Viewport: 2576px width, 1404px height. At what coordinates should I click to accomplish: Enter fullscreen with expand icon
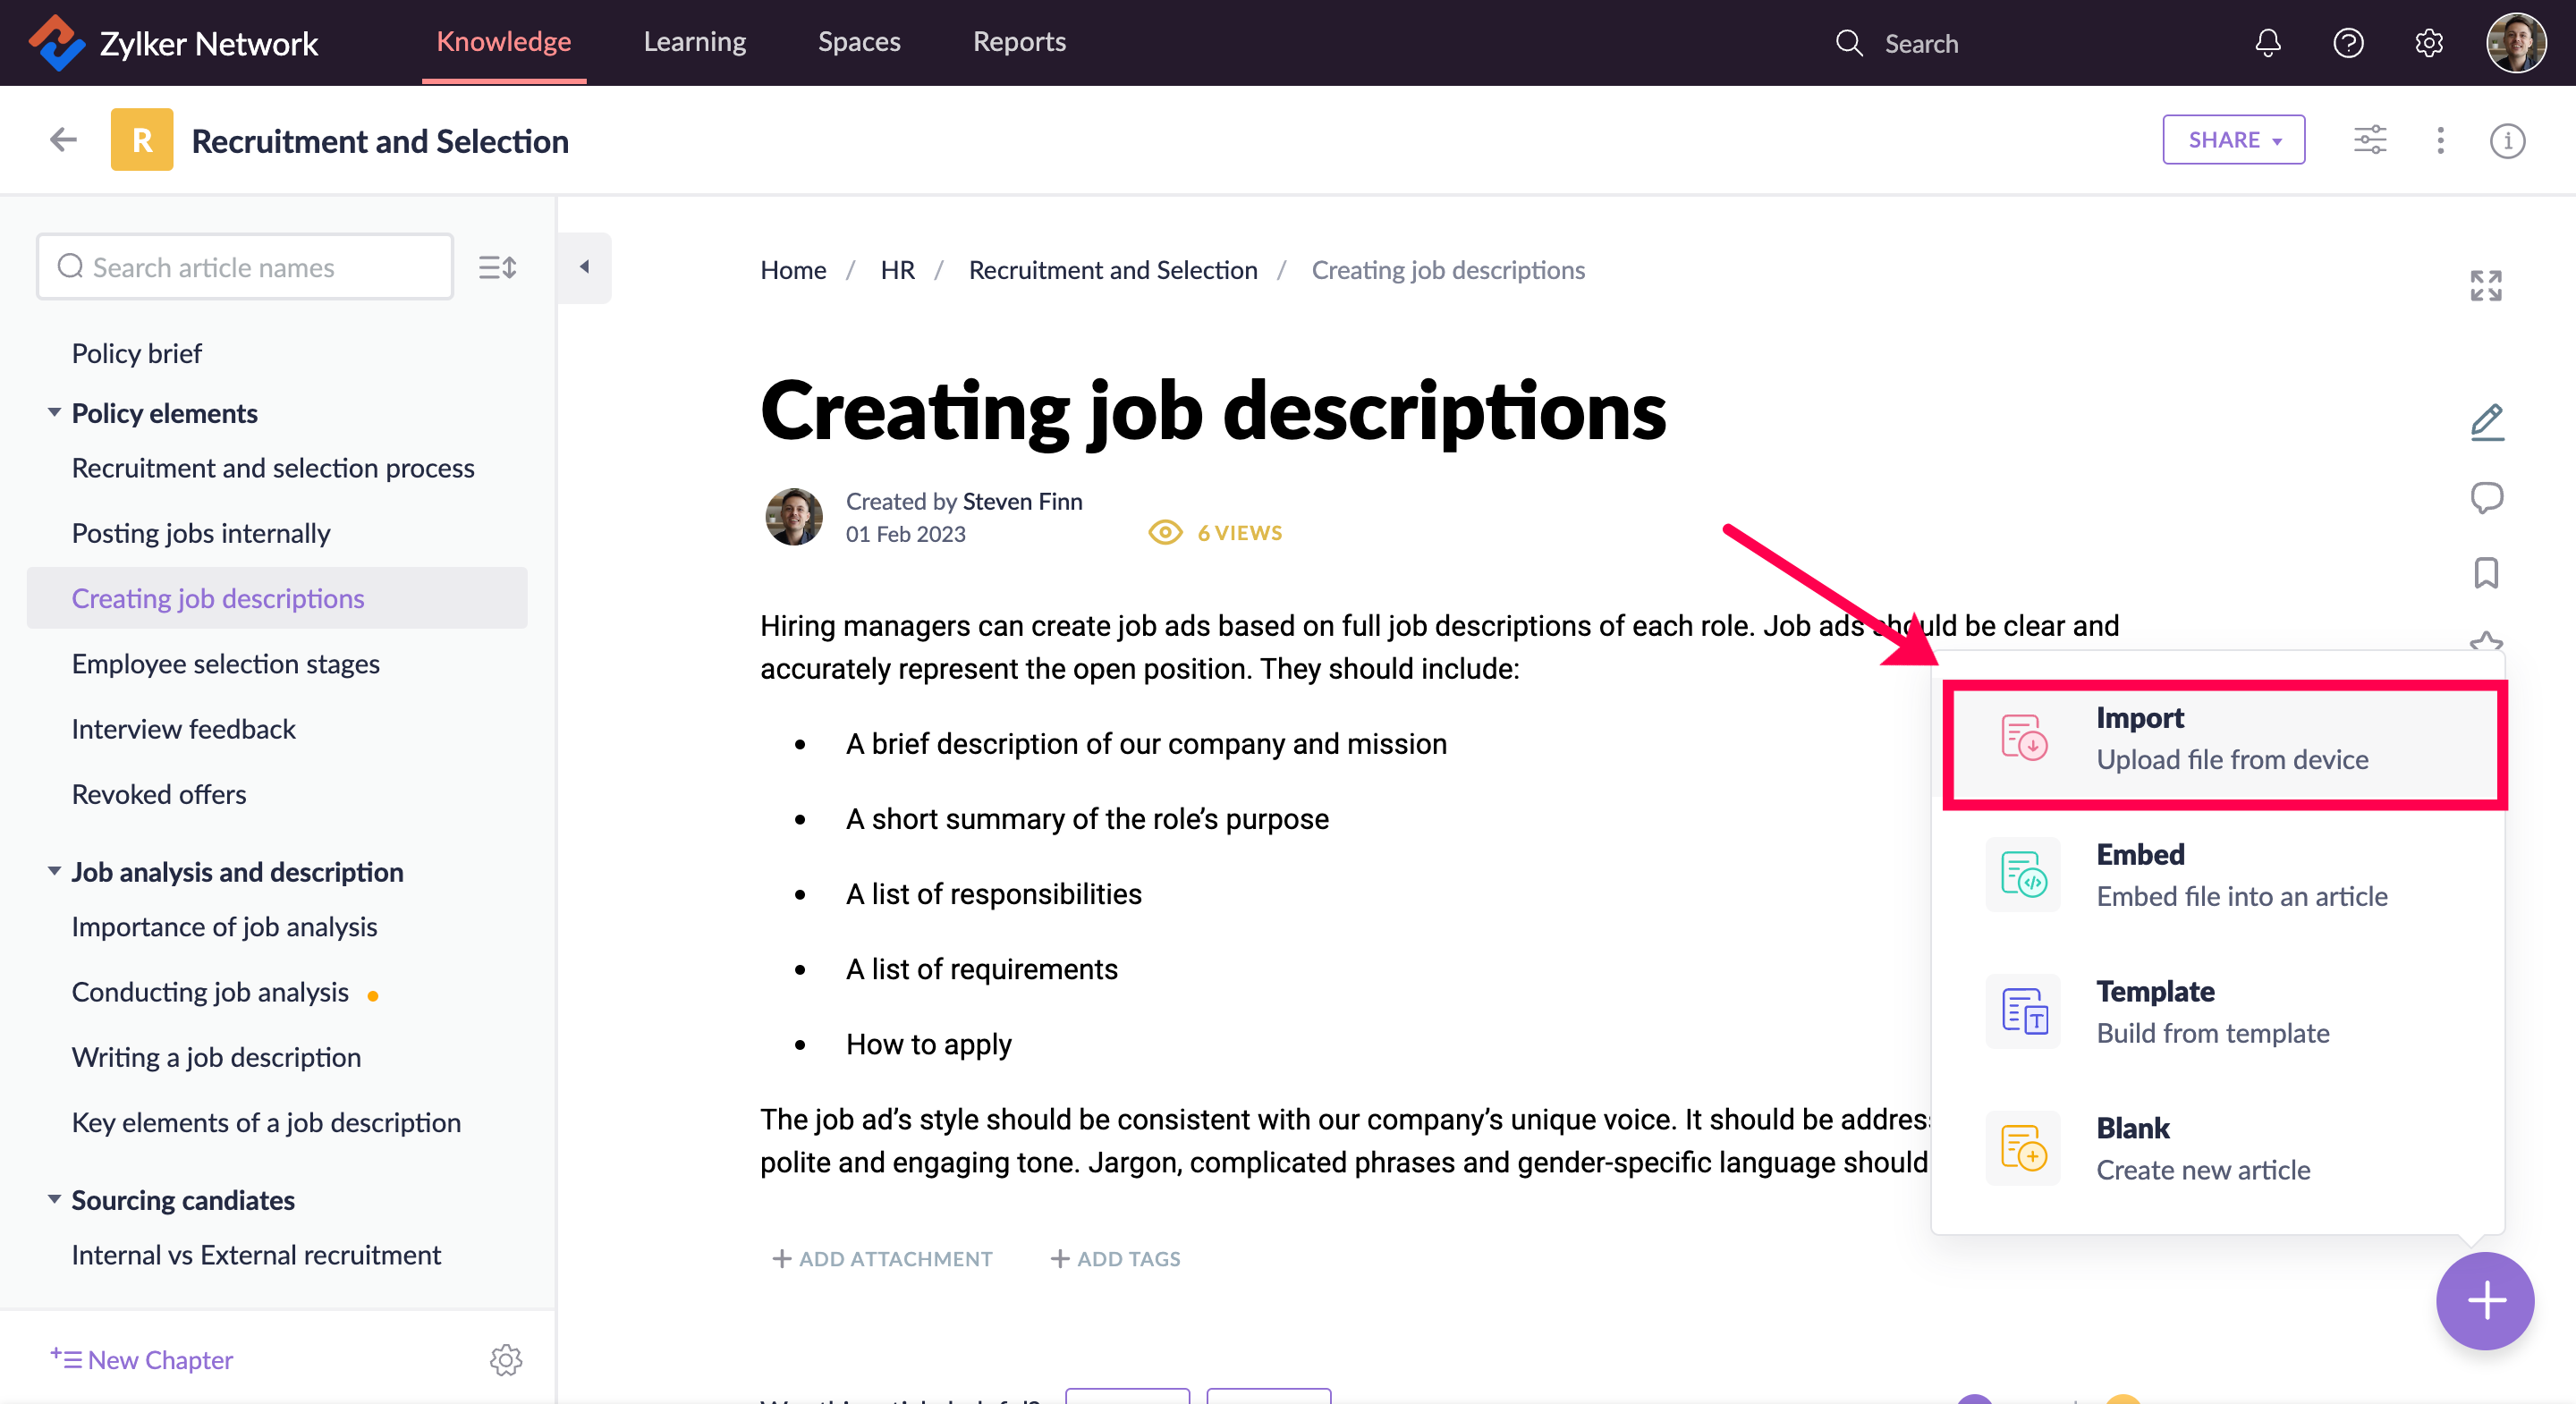pyautogui.click(x=2486, y=286)
